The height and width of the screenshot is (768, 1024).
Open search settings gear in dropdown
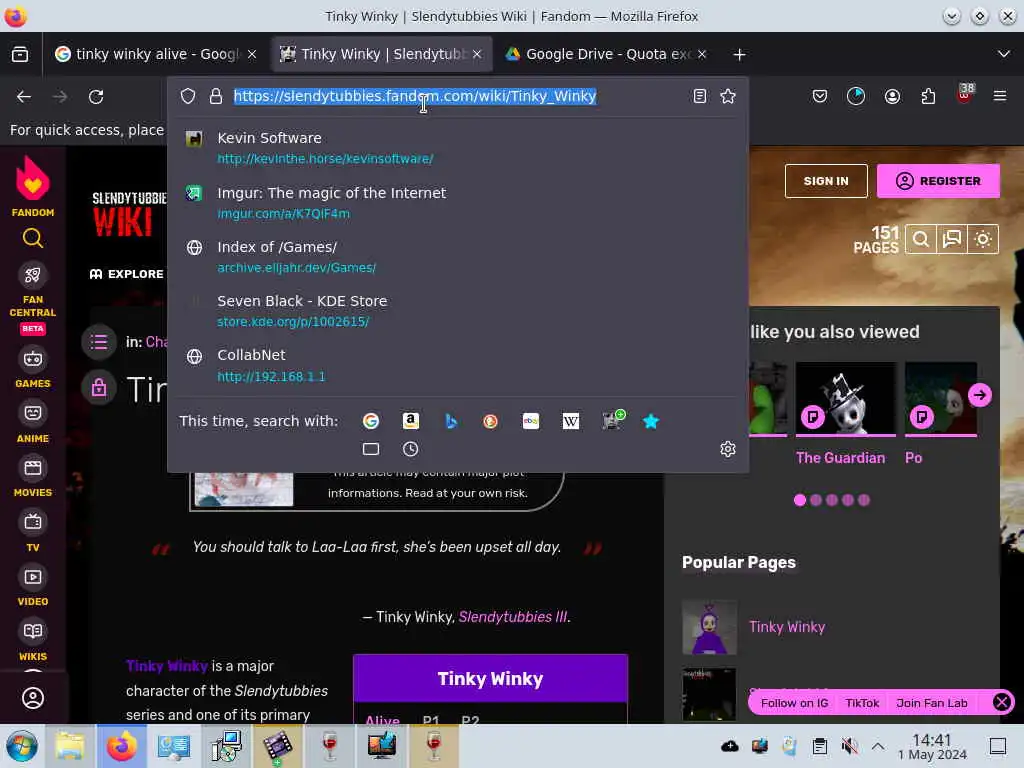[x=728, y=449]
